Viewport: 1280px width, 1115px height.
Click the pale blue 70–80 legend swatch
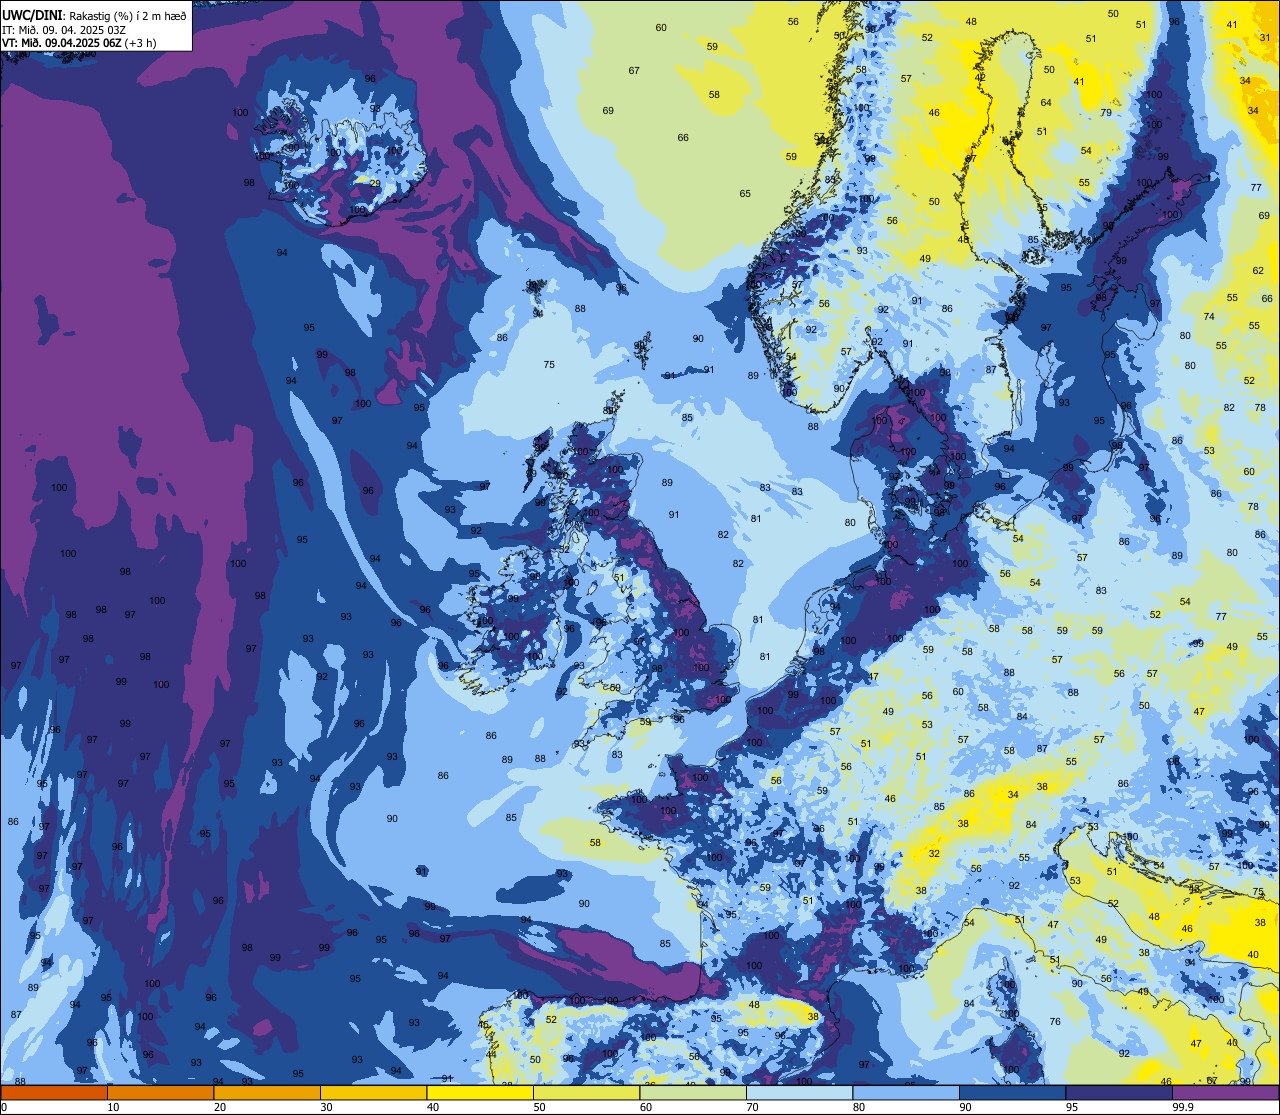pos(799,1093)
